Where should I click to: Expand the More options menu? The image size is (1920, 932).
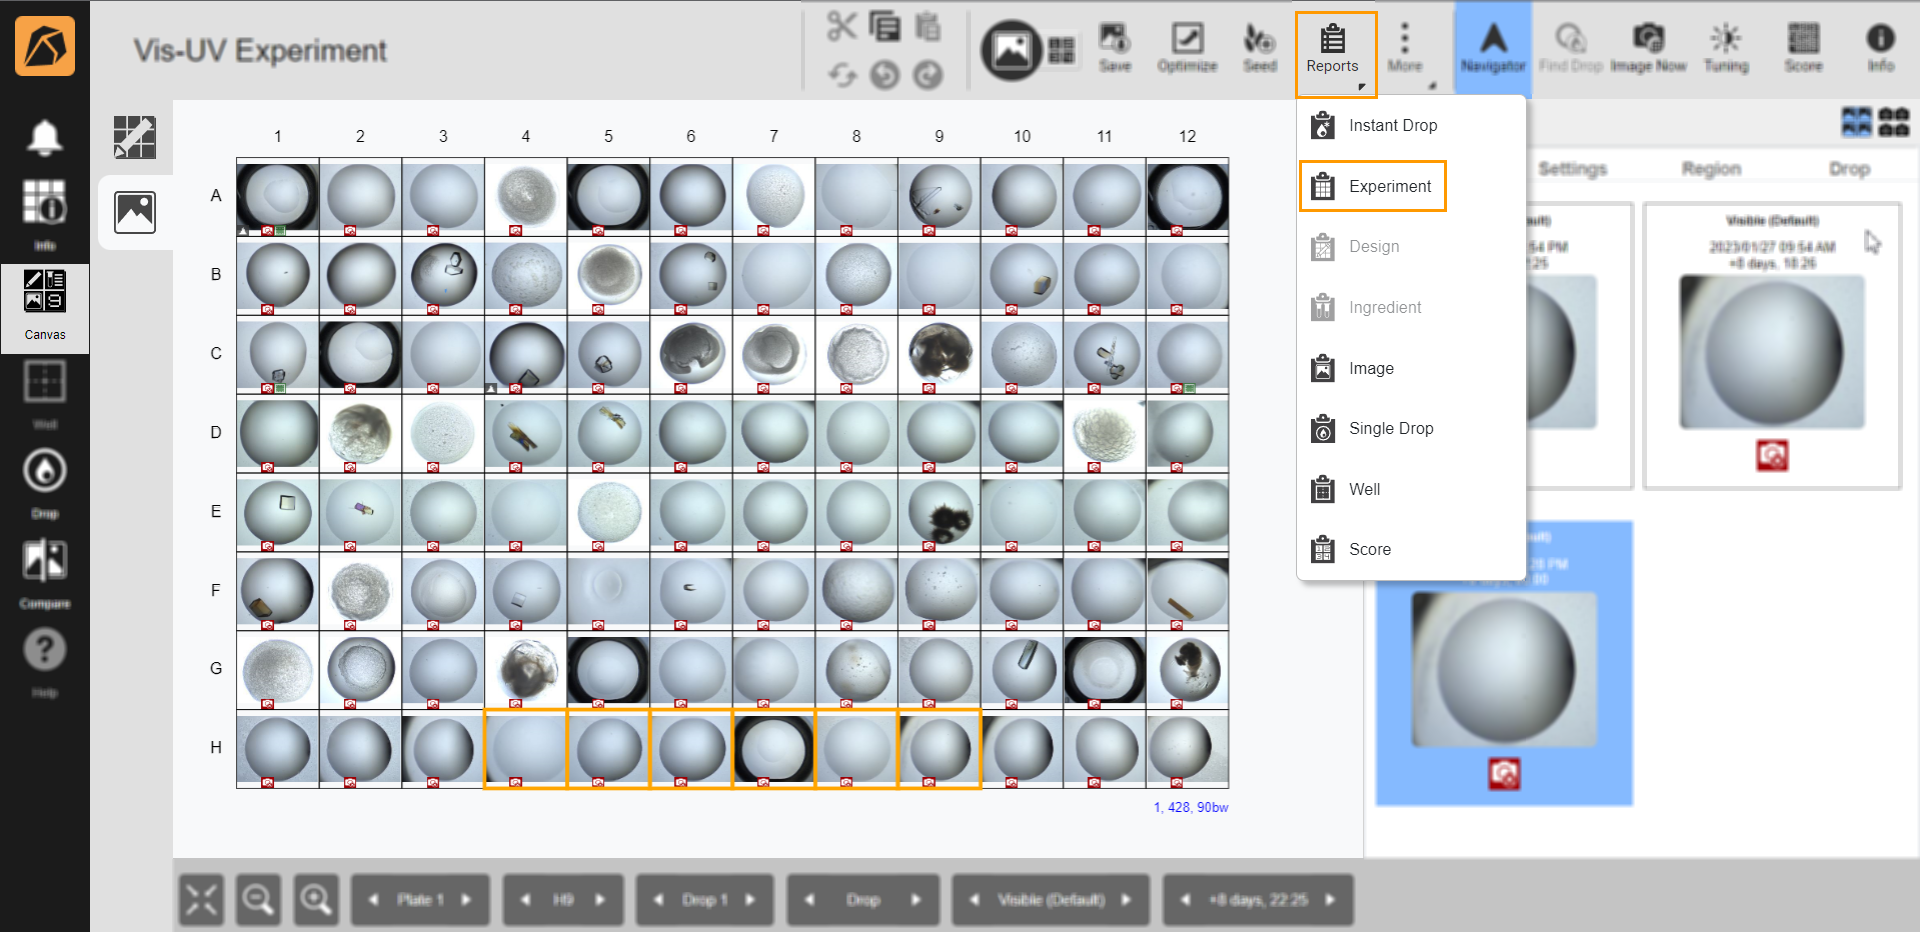(x=1406, y=47)
